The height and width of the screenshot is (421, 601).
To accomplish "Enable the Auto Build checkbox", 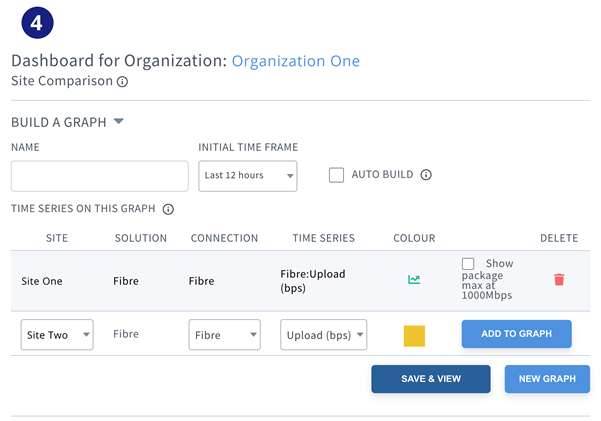I will (x=336, y=175).
